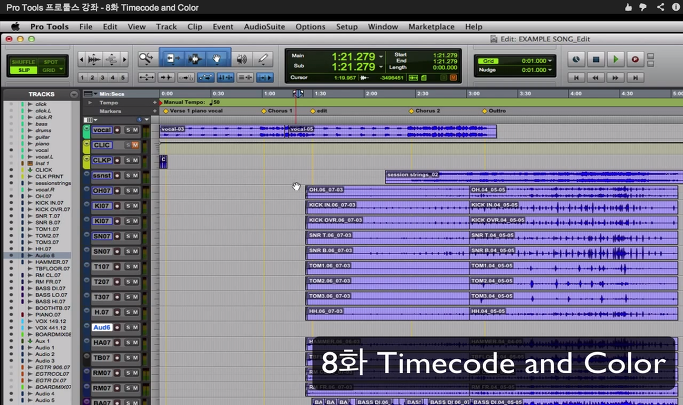This screenshot has height=405, width=683.
Task: Open the Track menu
Action: 166,27
